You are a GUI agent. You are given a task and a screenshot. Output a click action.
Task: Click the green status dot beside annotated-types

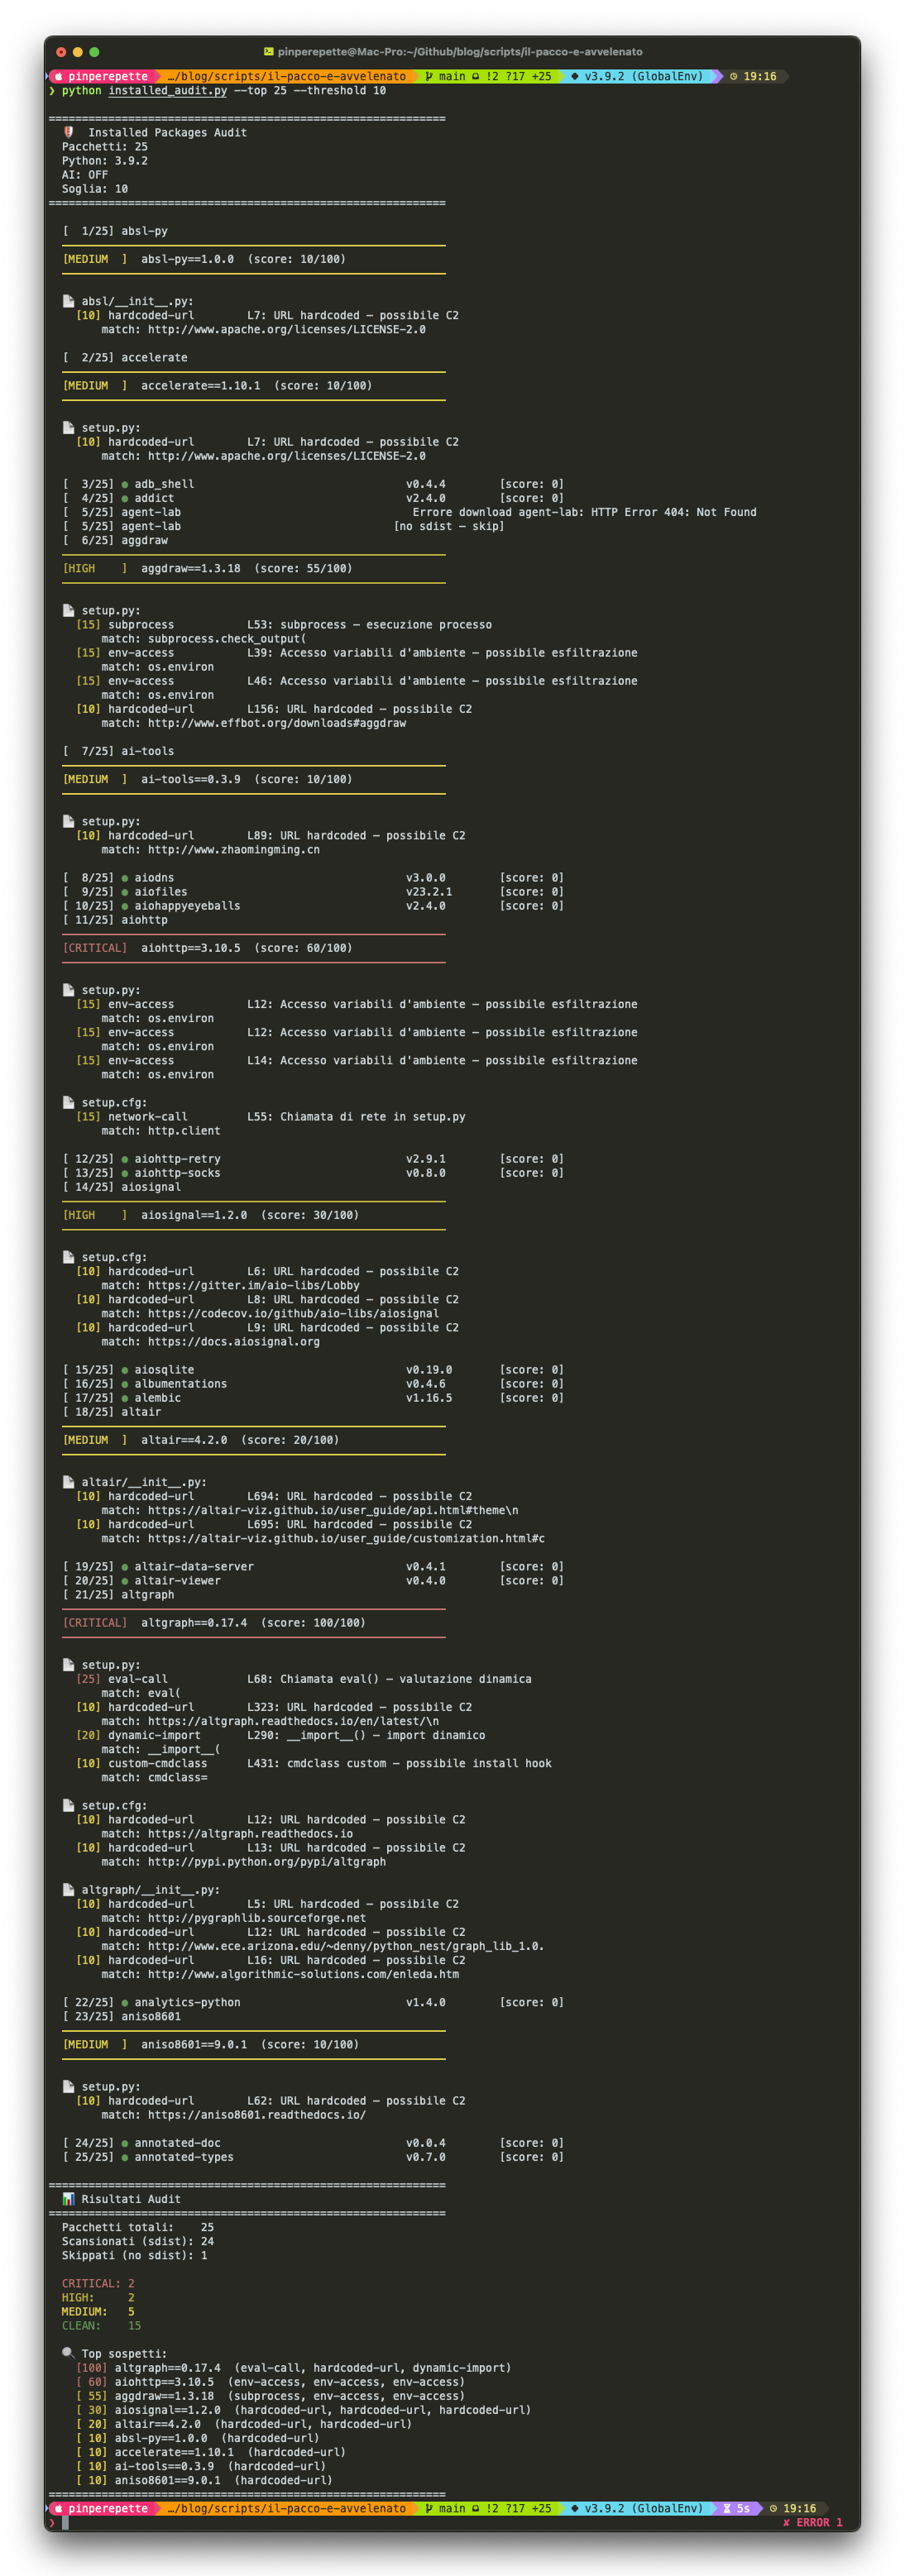coord(125,2157)
